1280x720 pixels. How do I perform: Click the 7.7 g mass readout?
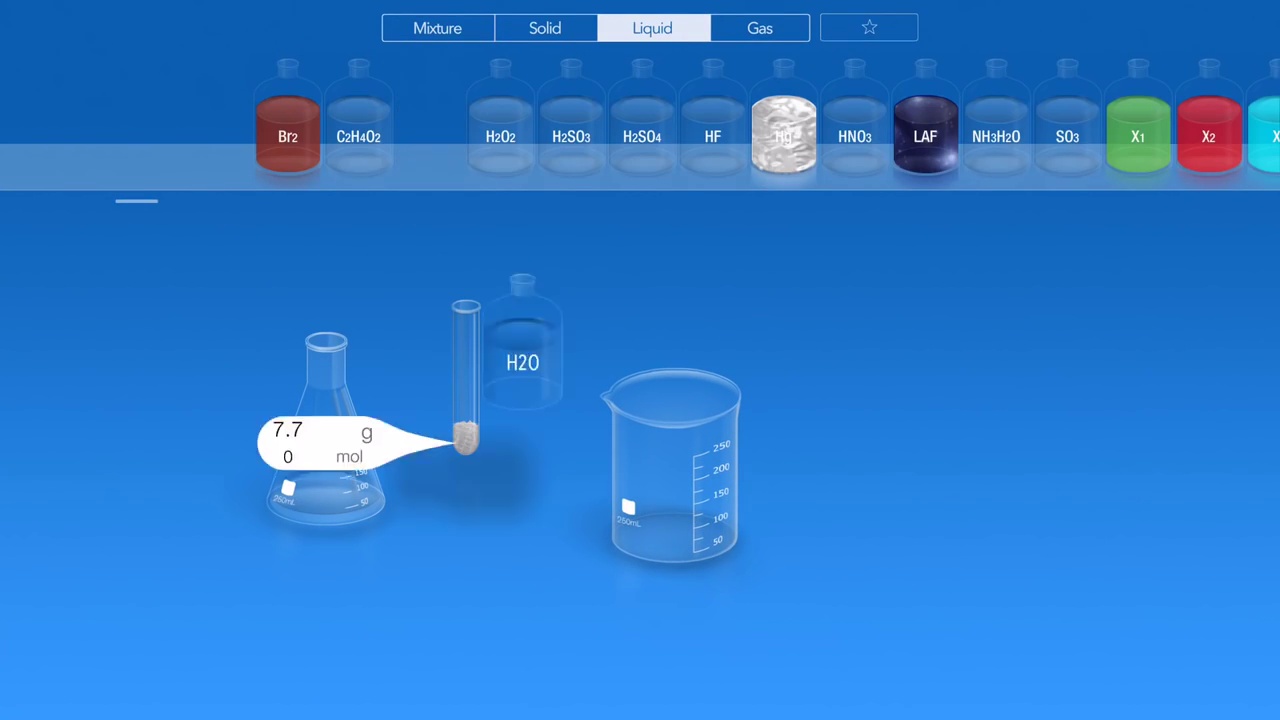pyautogui.click(x=288, y=430)
